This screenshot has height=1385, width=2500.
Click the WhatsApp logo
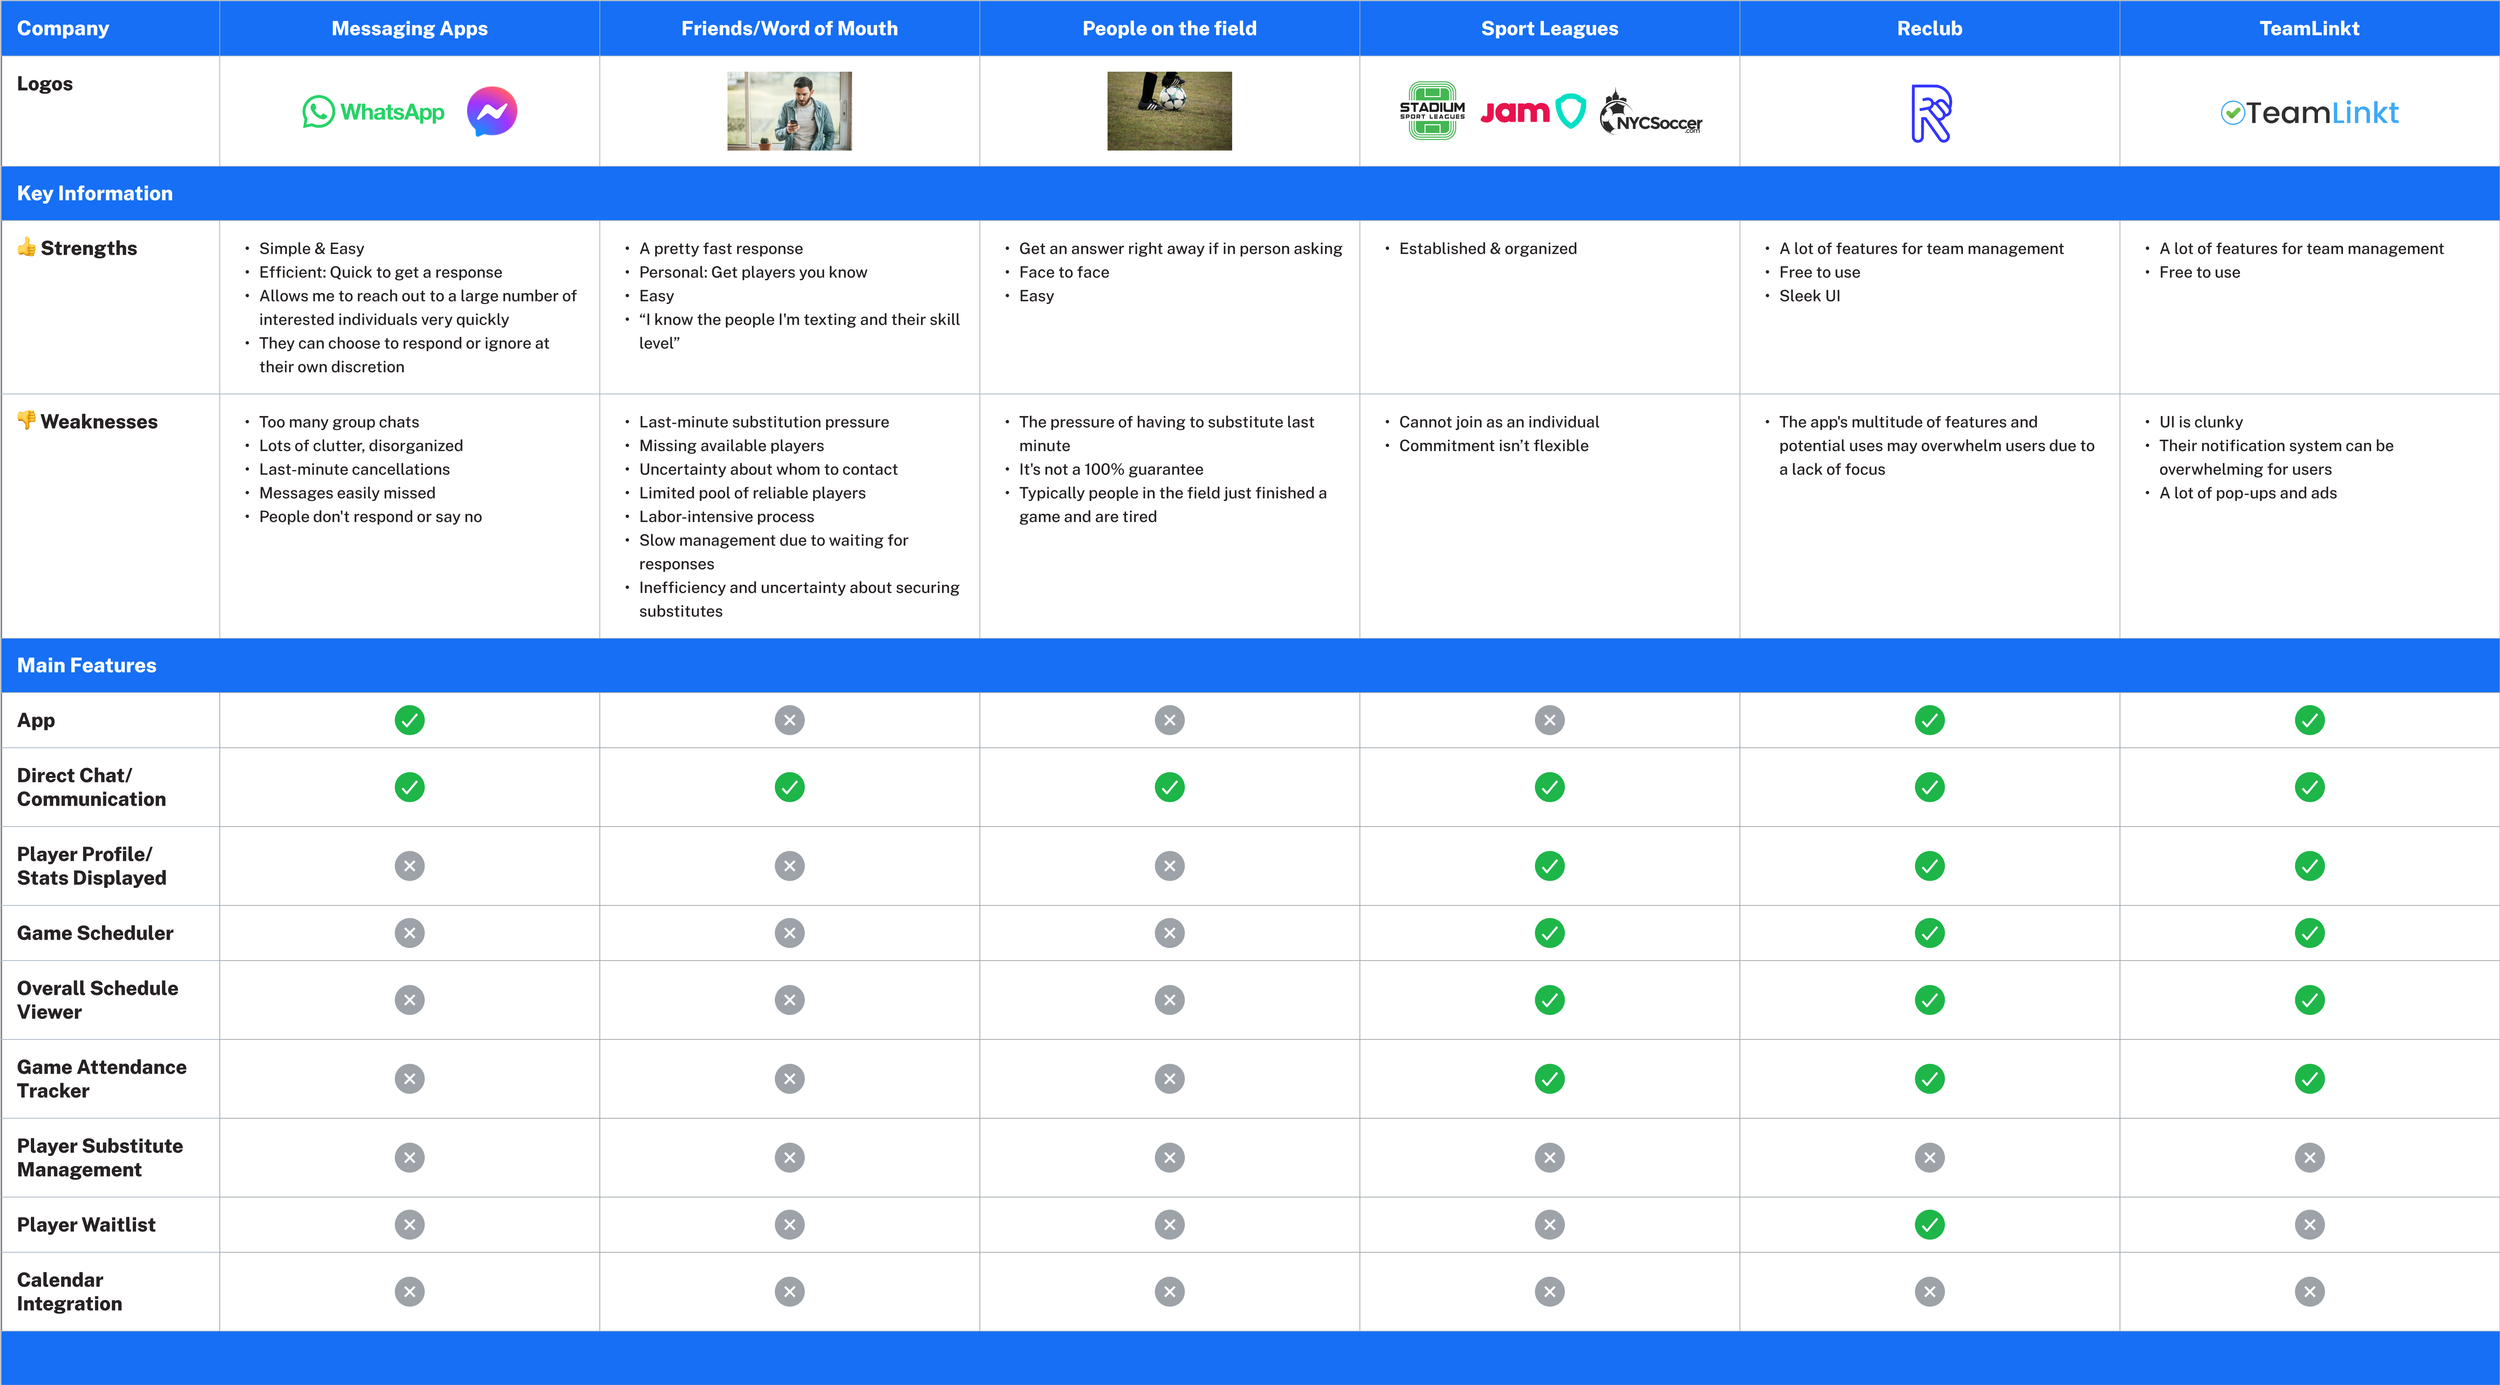coord(373,112)
